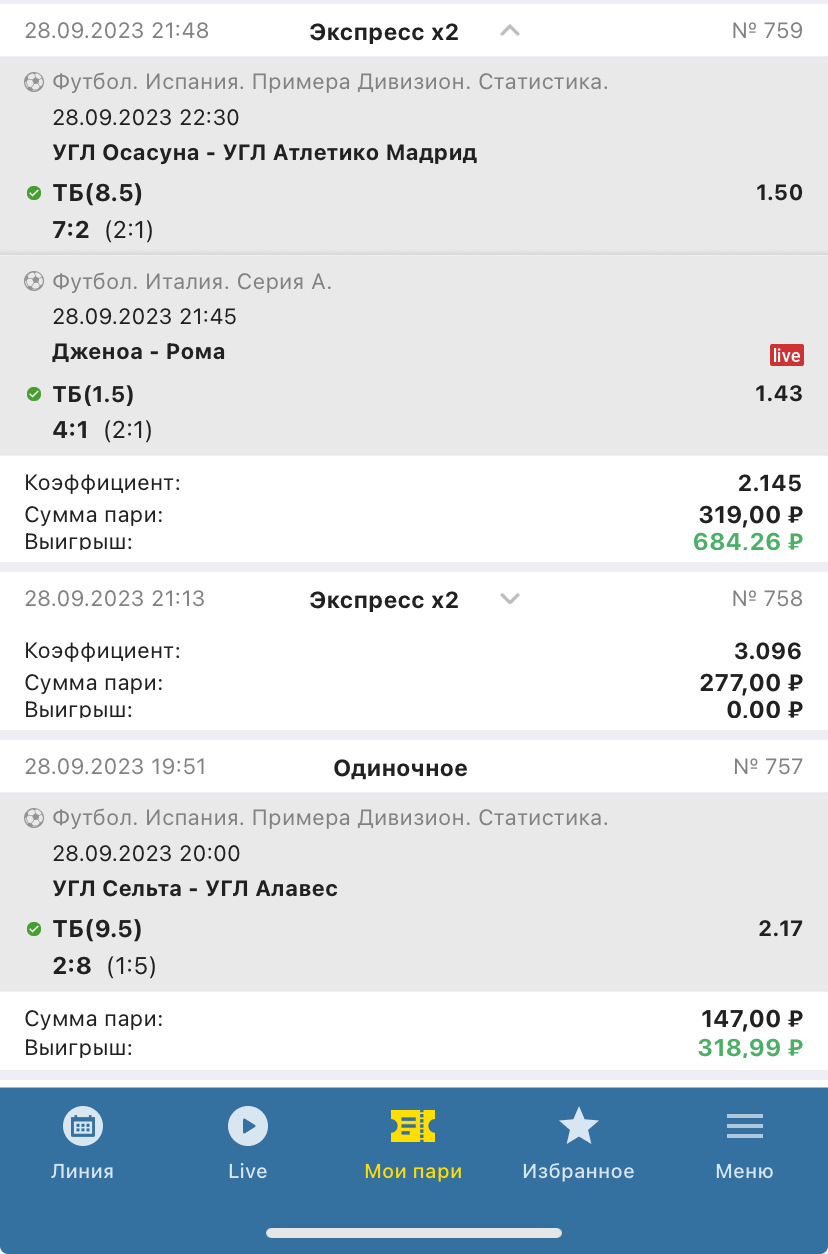Tap the home indicator bar
828x1254 pixels.
(x=414, y=1233)
